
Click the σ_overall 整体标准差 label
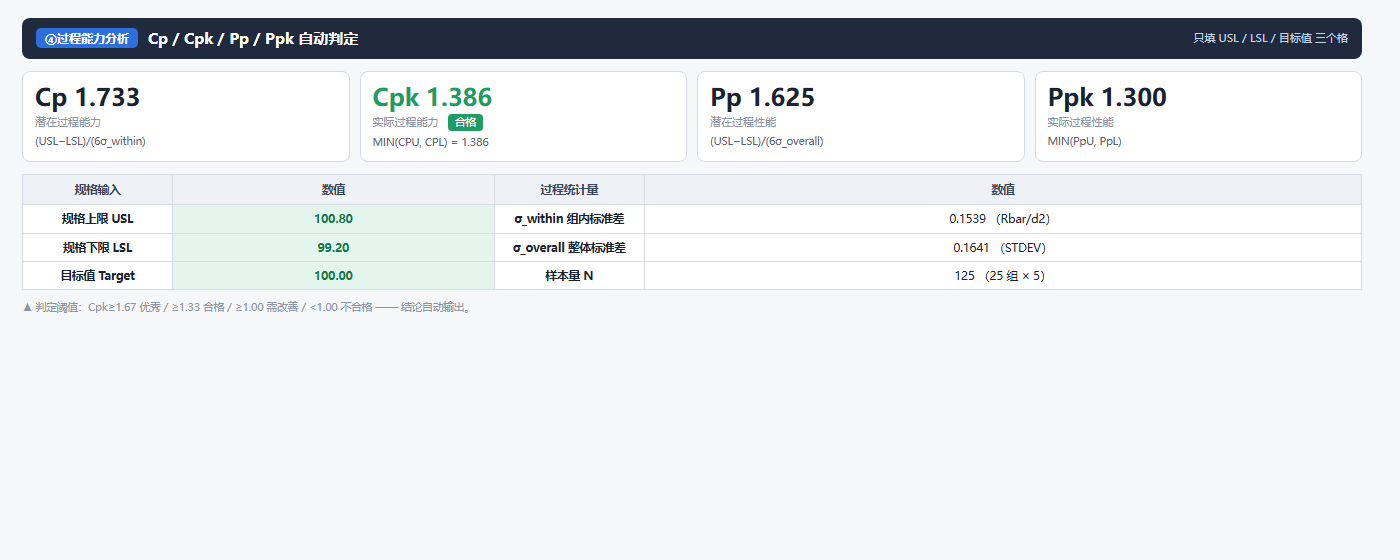[569, 247]
